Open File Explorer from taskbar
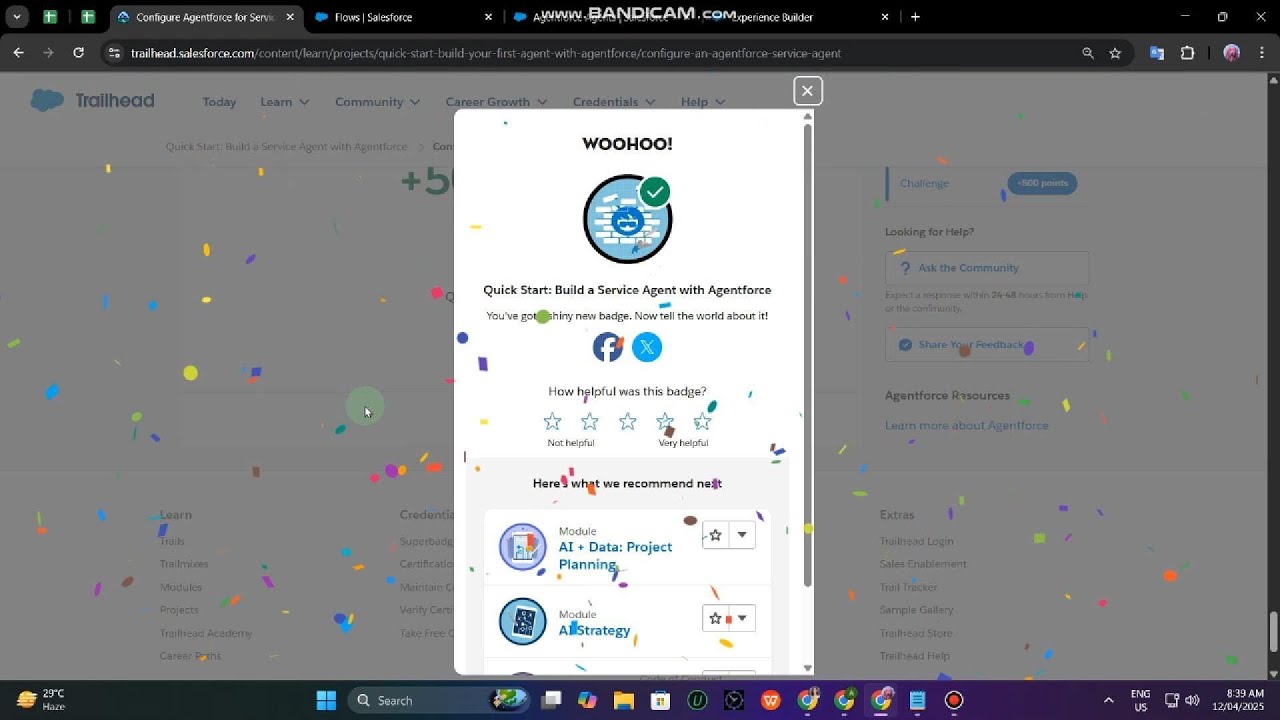Viewport: 1280px width, 720px height. [x=624, y=700]
